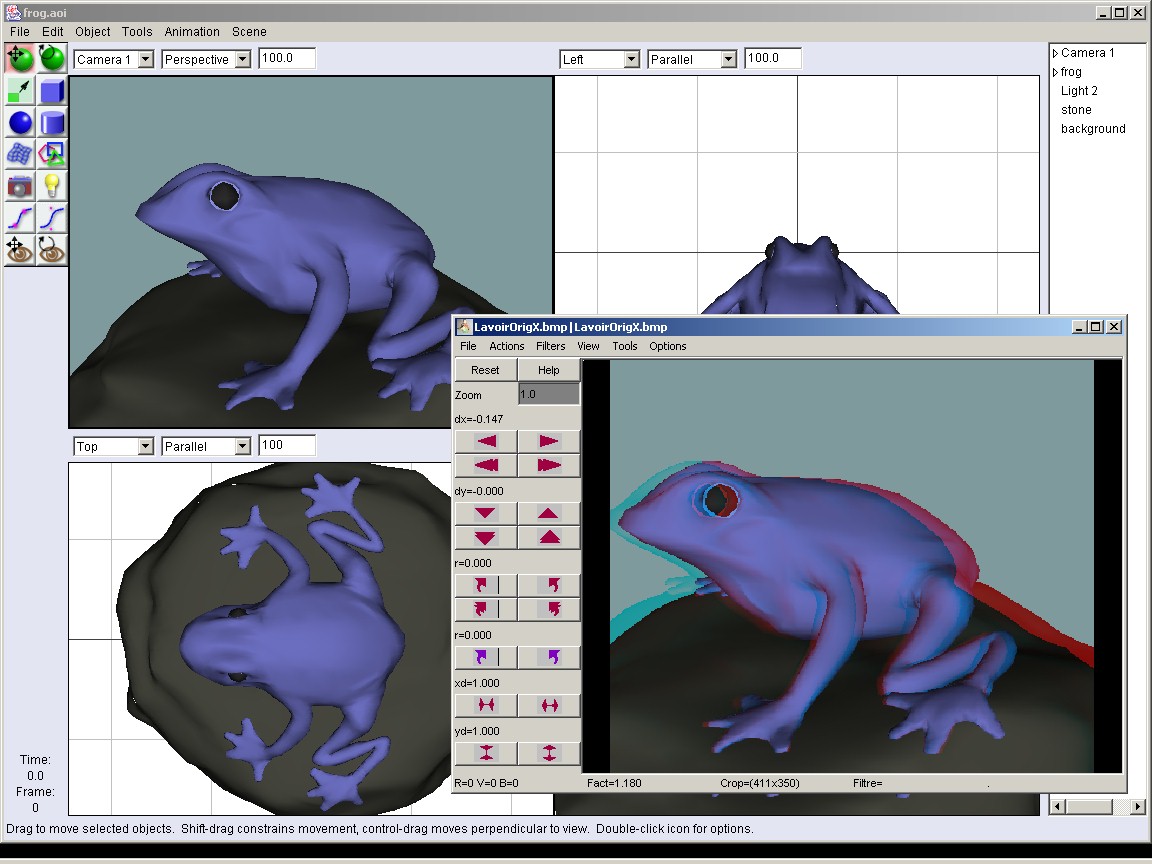The width and height of the screenshot is (1152, 864).
Task: Open the Animation menu
Action: (x=192, y=32)
